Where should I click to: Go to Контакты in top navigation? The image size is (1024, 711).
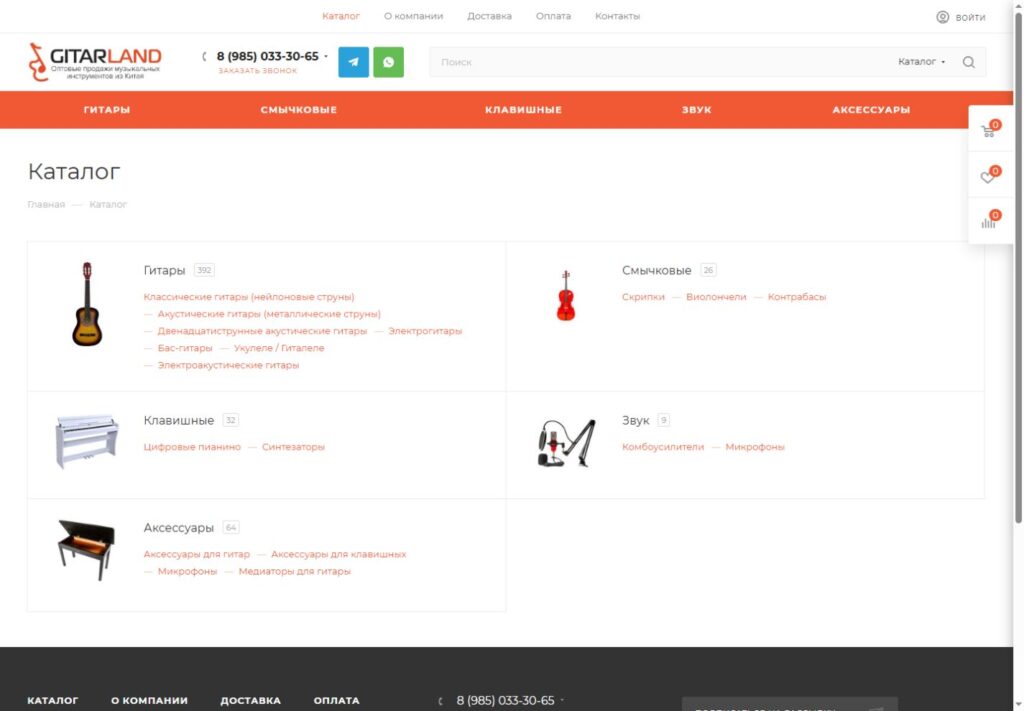(x=617, y=16)
